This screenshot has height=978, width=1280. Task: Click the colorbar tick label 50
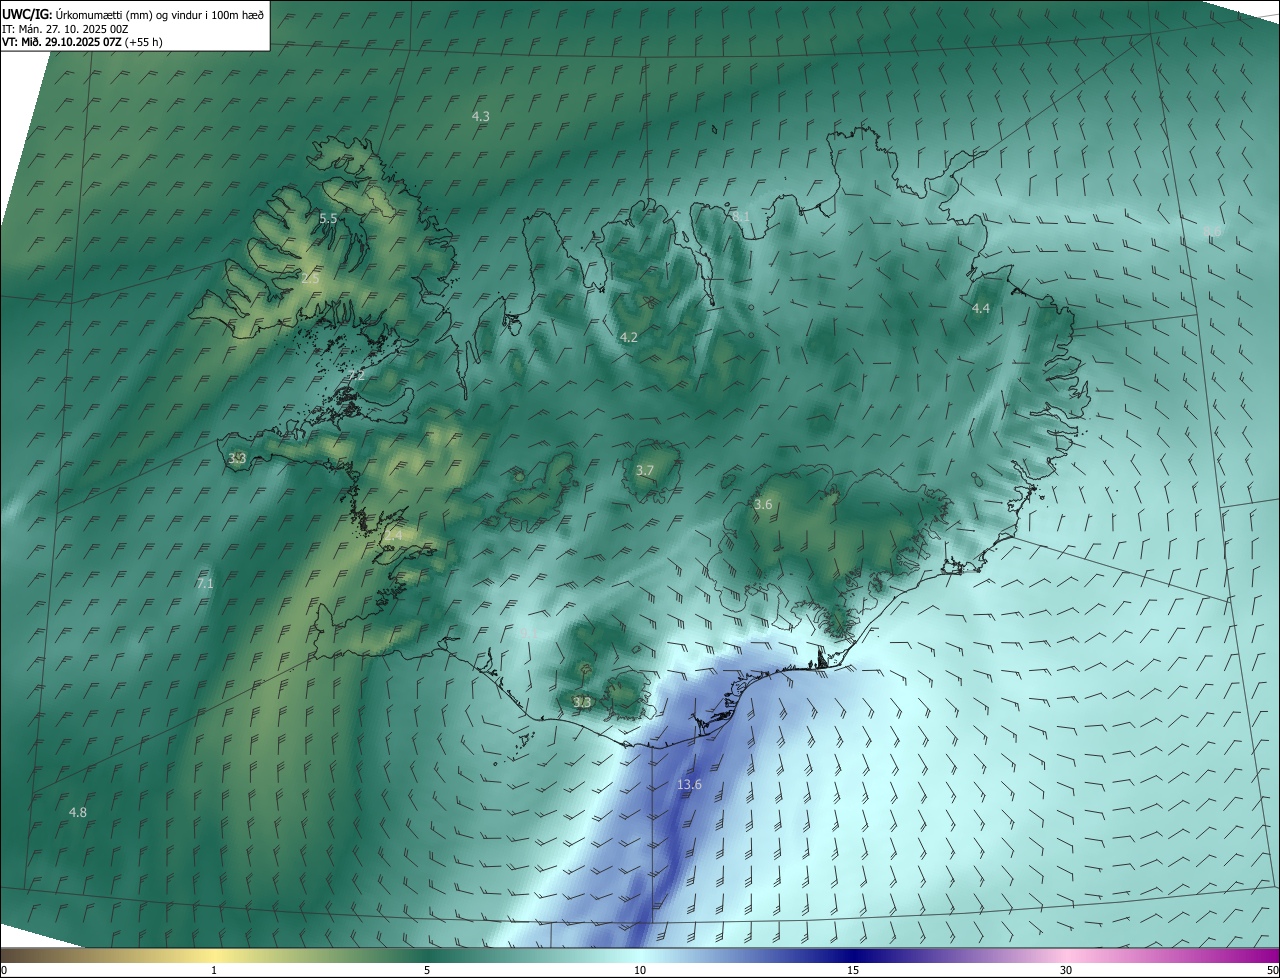click(x=1272, y=970)
